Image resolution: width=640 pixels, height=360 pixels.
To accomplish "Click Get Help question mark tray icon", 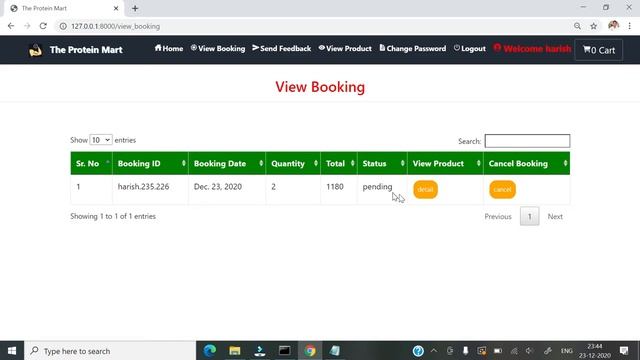I will pos(418,351).
